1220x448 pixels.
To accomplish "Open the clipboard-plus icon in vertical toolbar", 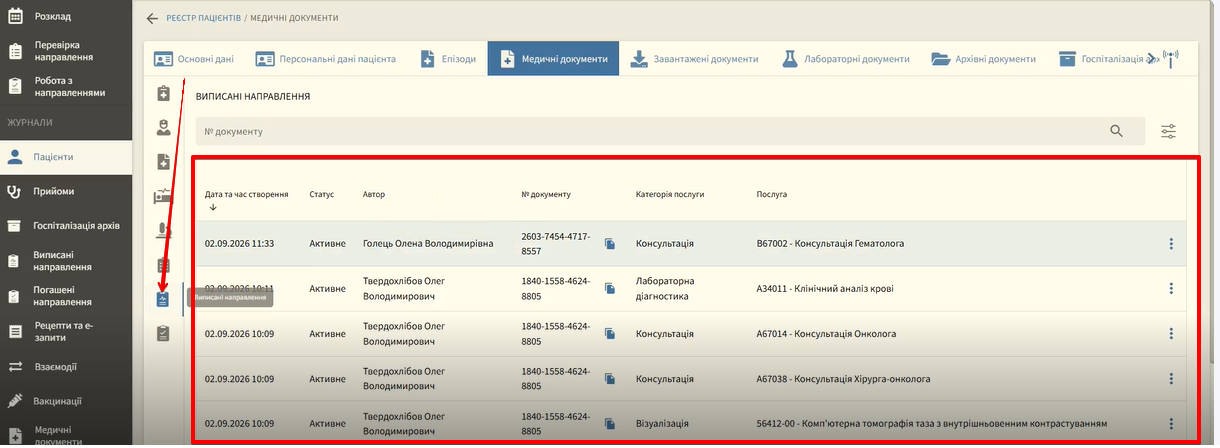I will pos(164,93).
